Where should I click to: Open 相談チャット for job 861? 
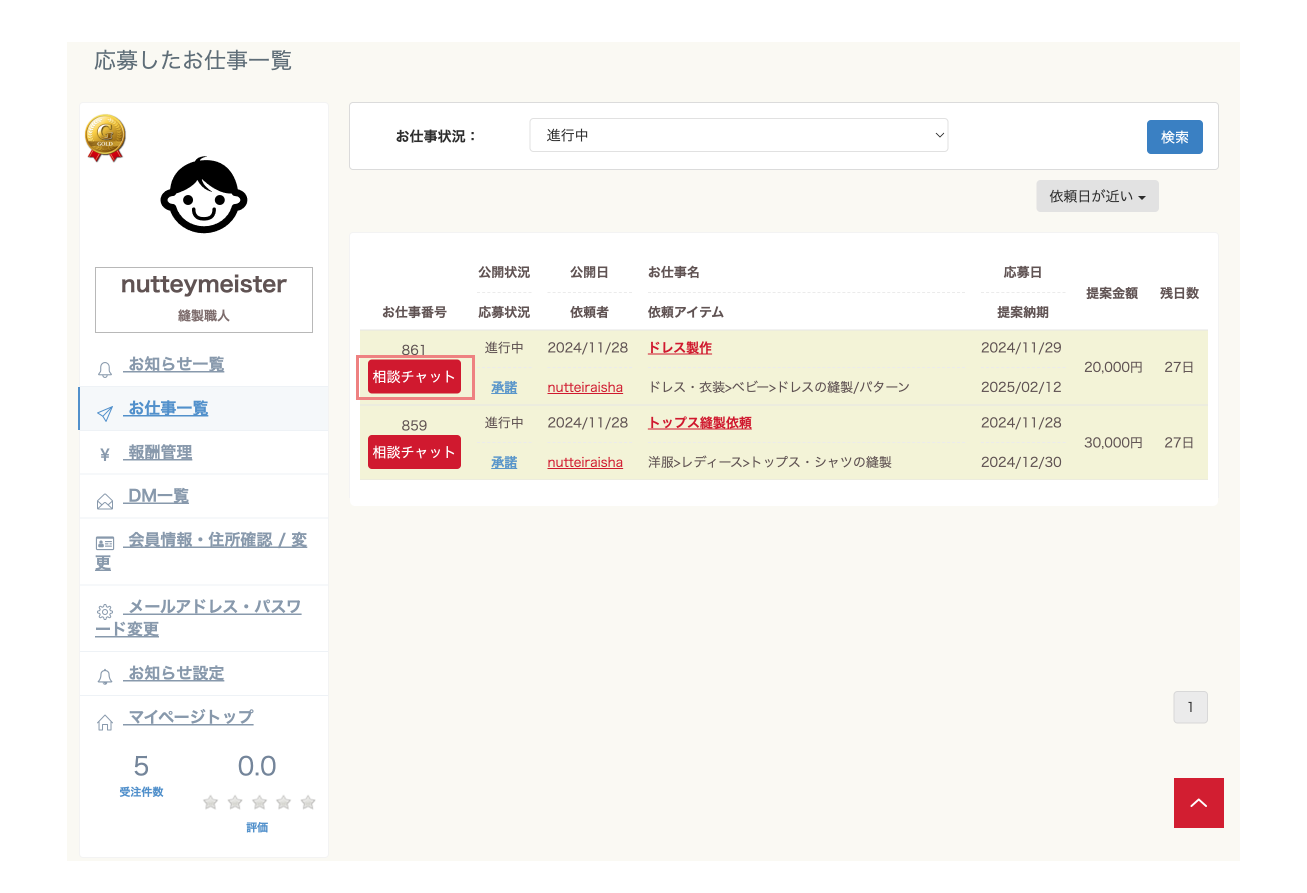[414, 377]
